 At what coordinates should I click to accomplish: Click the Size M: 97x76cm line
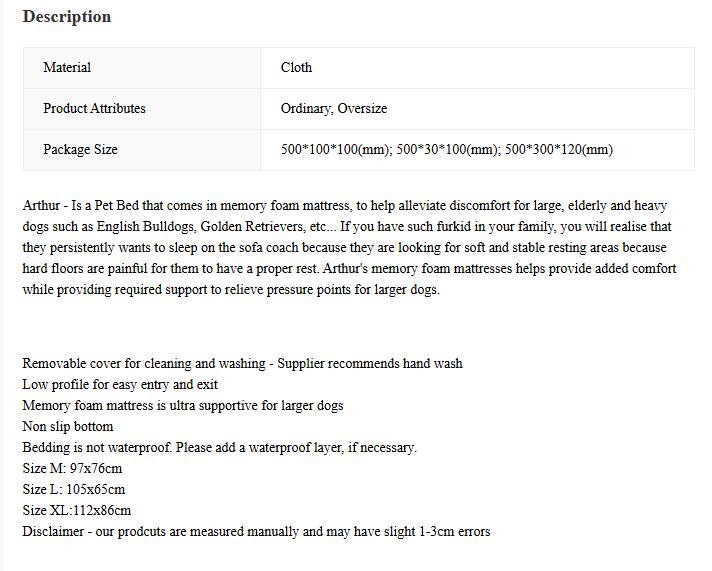(72, 468)
